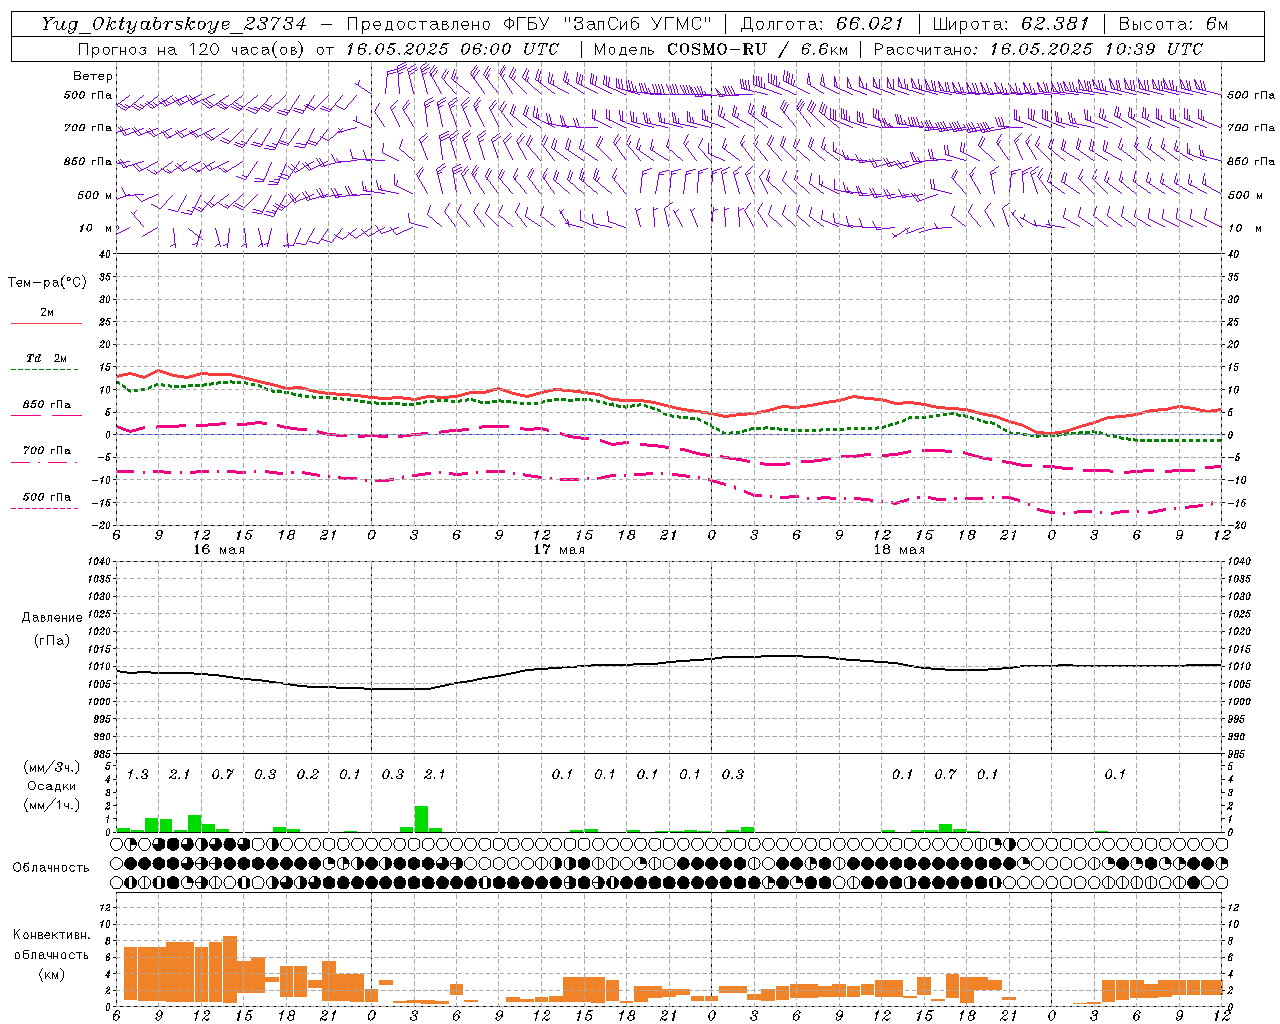Select the forecast line Прогноз на 120 часа(ов)
The width and height of the screenshot is (1280, 1024).
tap(192, 49)
